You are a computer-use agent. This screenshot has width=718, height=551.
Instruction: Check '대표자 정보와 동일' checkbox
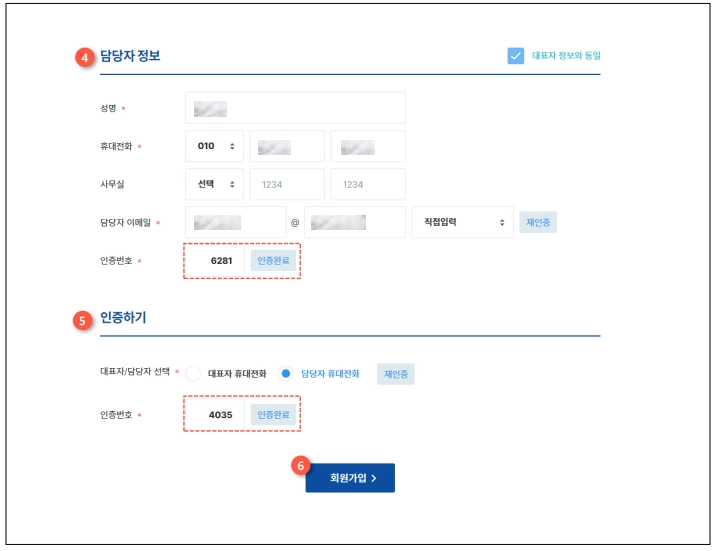coord(516,56)
